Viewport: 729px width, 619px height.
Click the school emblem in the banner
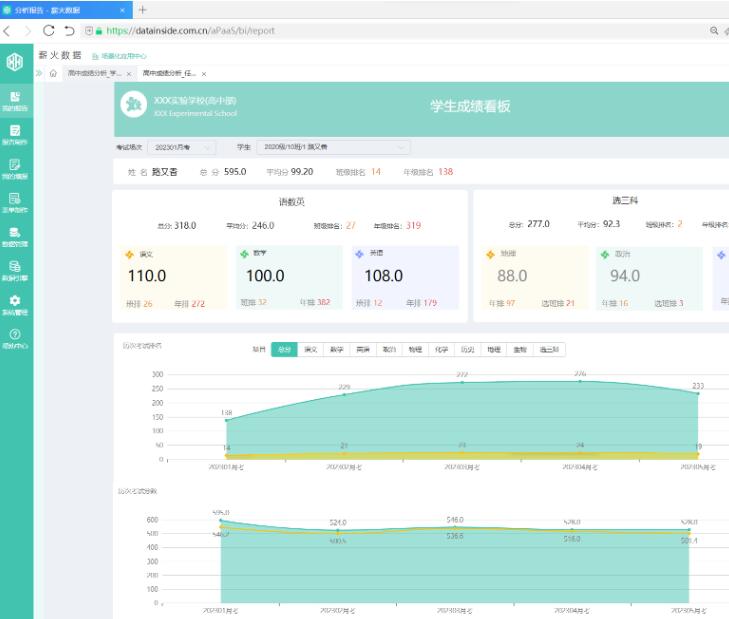tap(134, 104)
